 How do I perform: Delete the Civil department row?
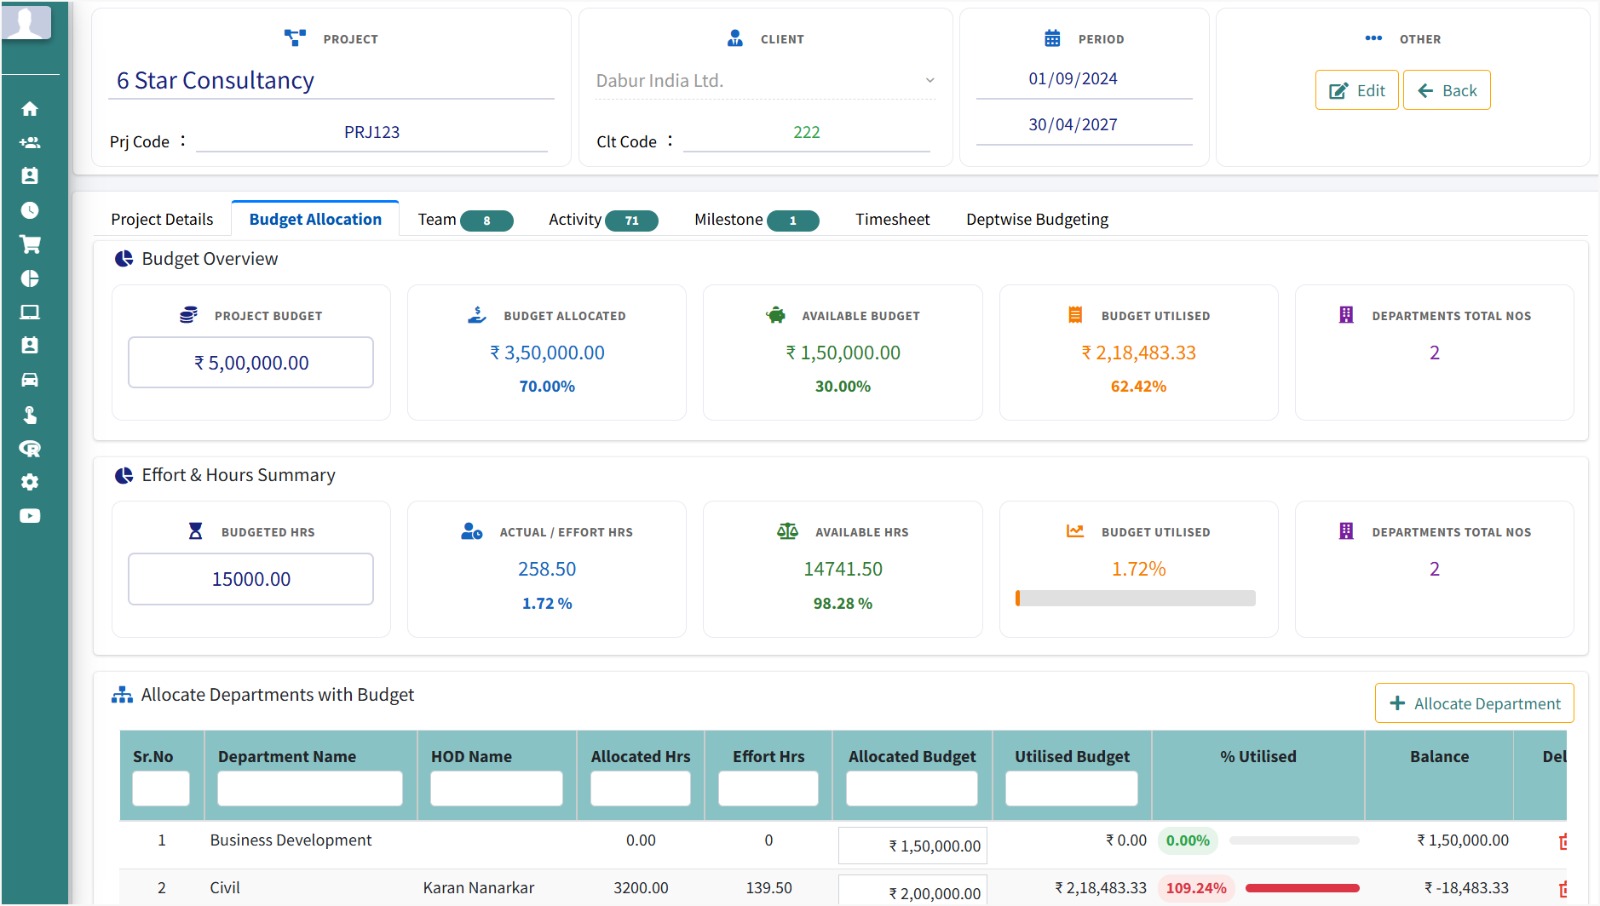coord(1563,889)
